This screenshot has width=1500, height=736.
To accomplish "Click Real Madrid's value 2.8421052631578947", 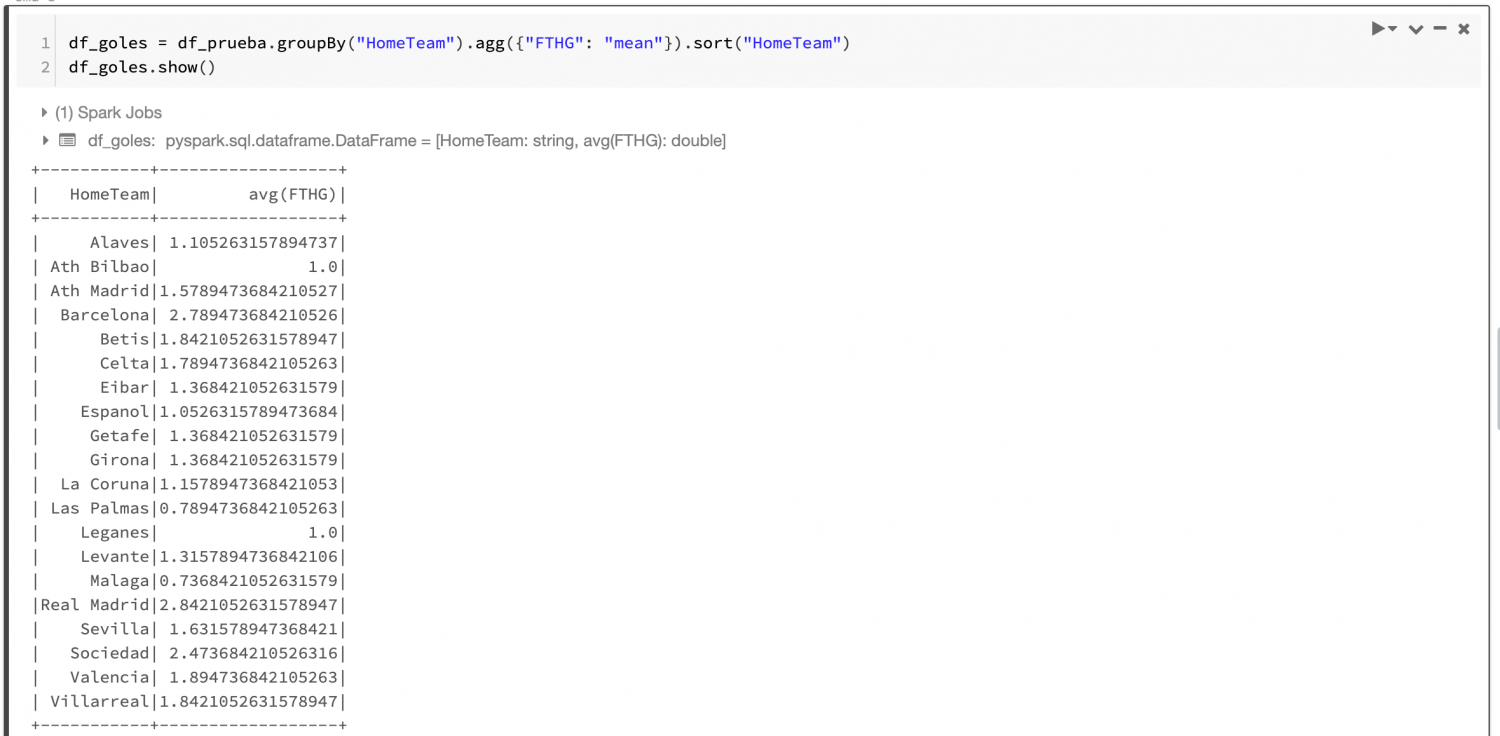I will point(248,605).
